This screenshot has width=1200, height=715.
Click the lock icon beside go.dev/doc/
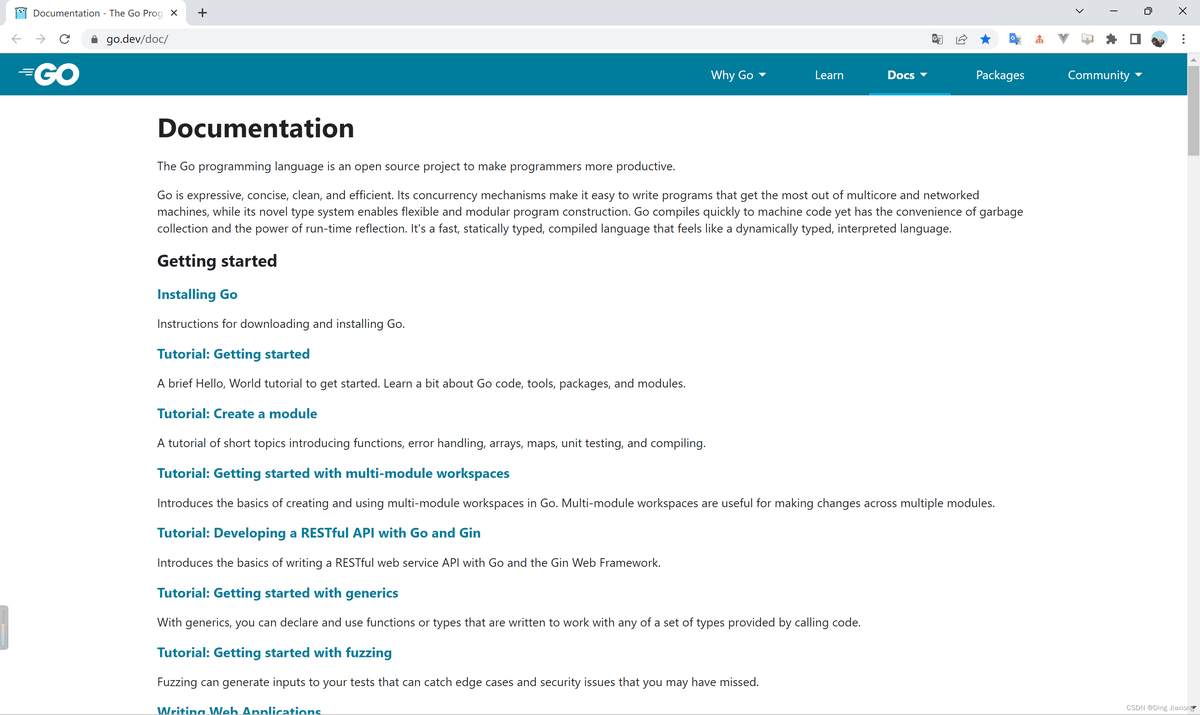pyautogui.click(x=95, y=39)
